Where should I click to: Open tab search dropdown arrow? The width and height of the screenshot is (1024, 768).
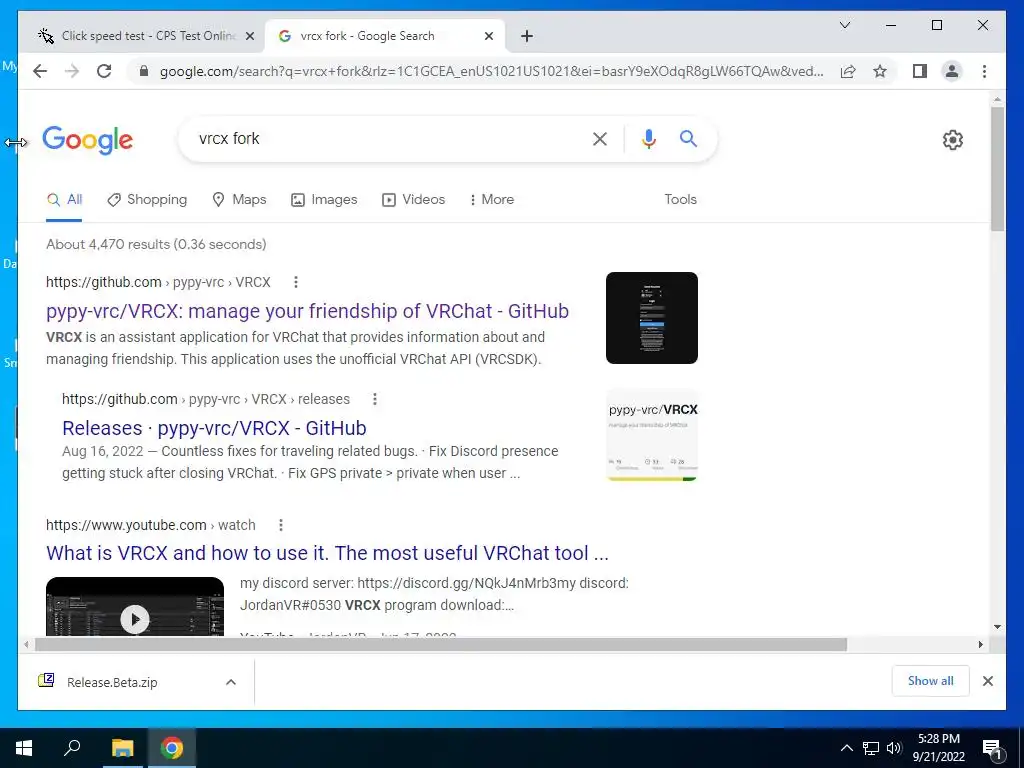click(844, 25)
